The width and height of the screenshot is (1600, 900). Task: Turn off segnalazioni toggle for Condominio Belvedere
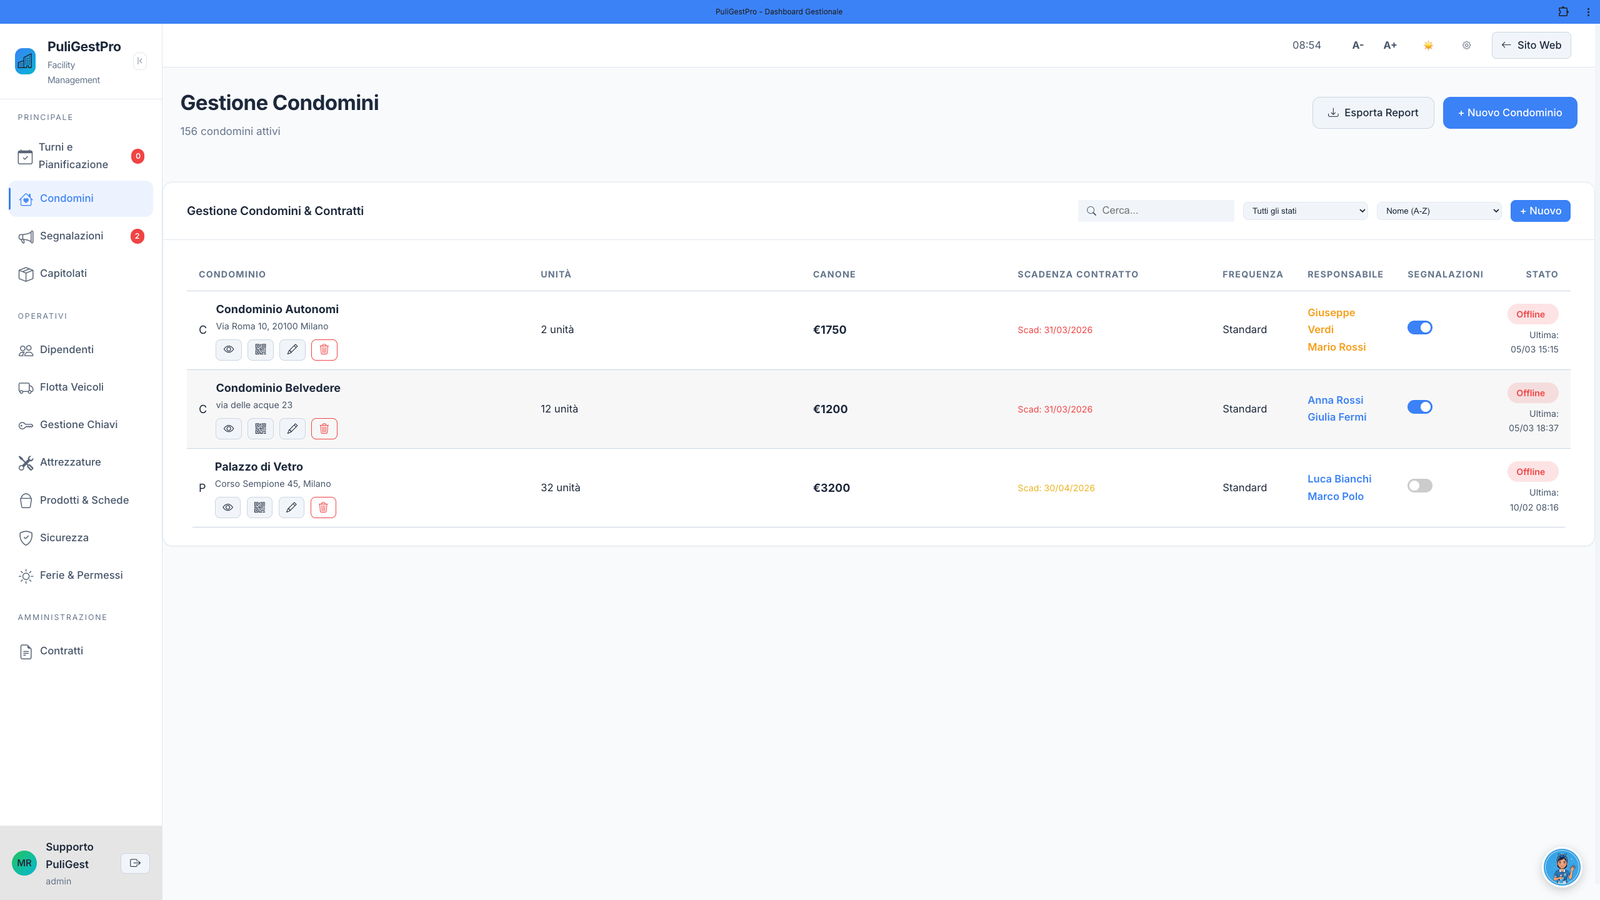pyautogui.click(x=1420, y=407)
